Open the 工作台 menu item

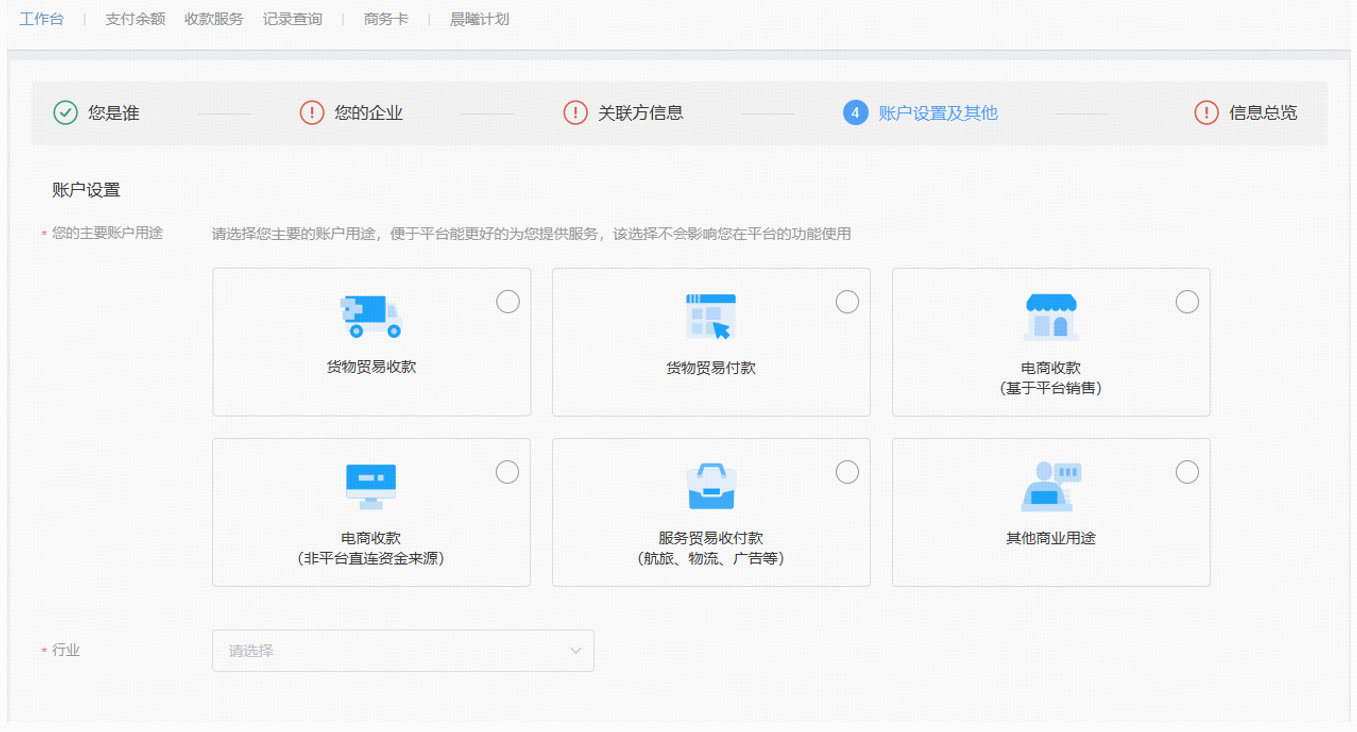pyautogui.click(x=41, y=19)
